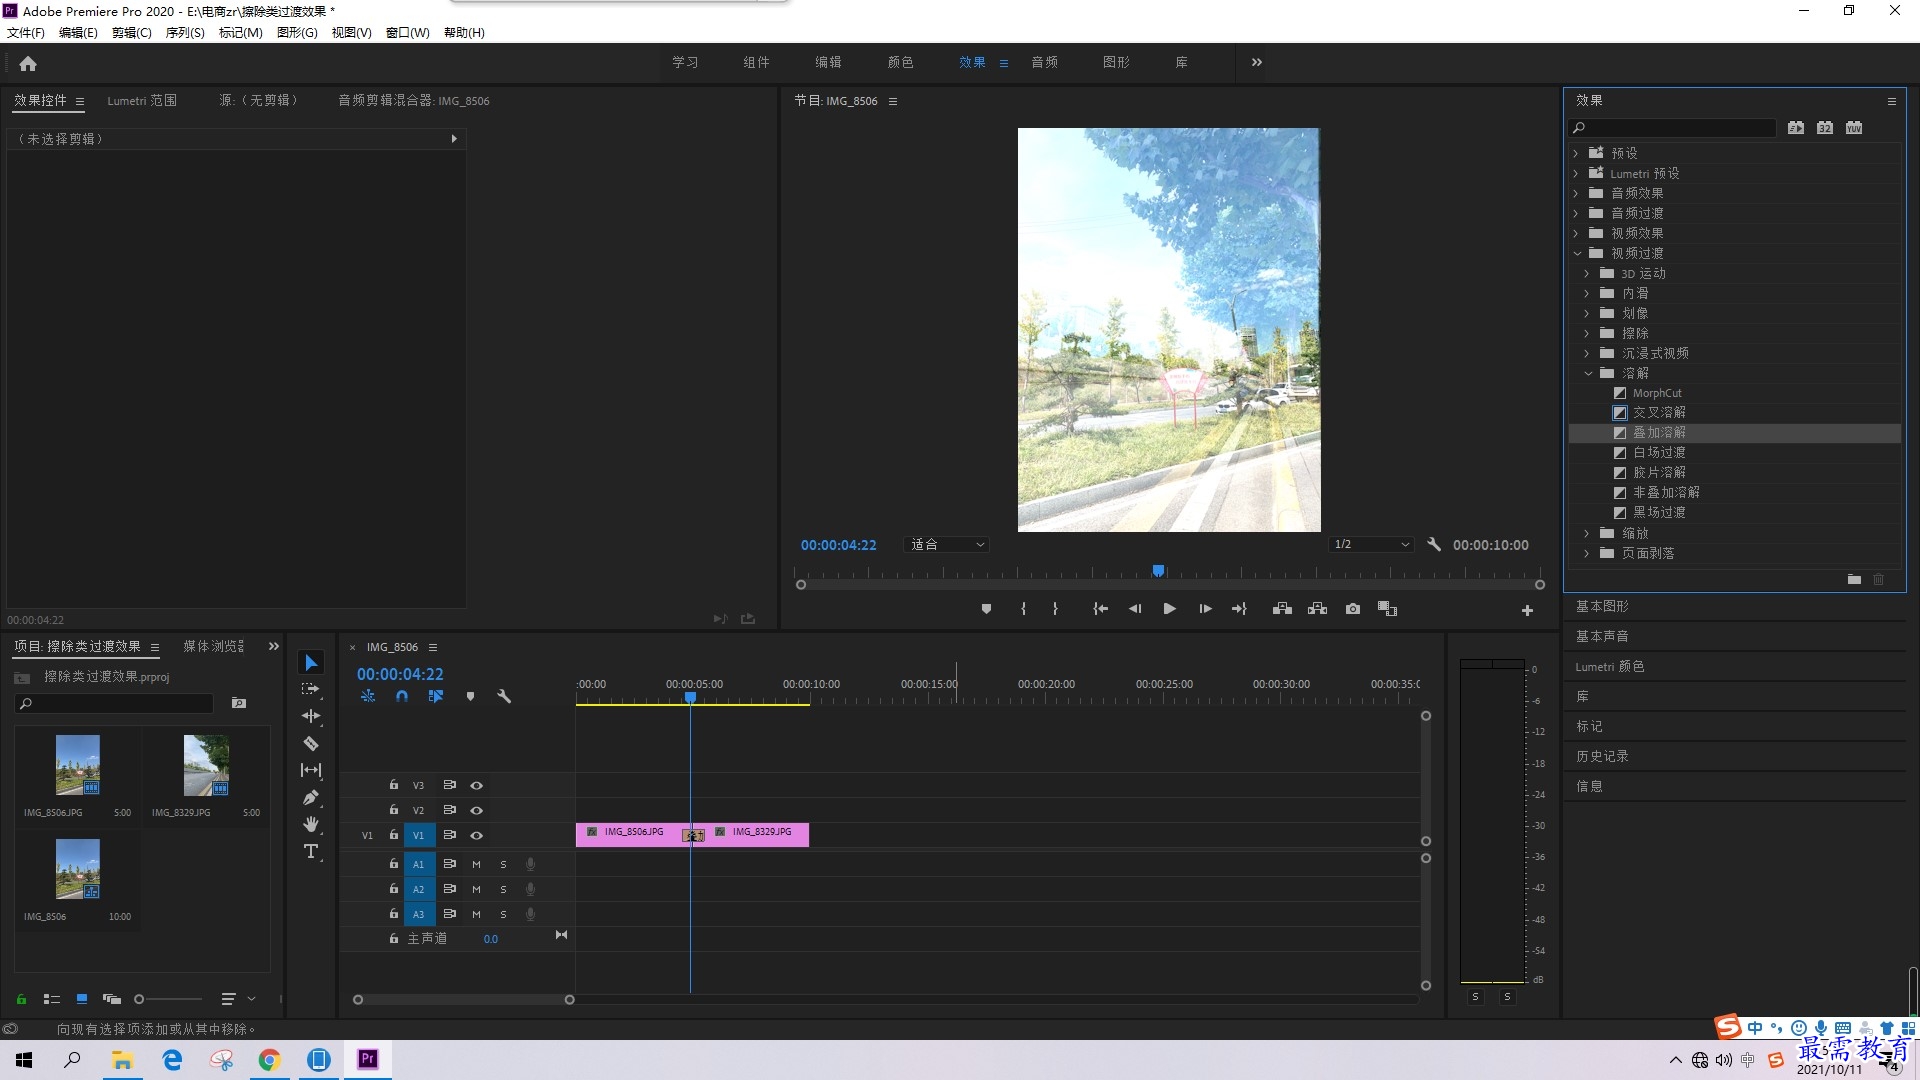This screenshot has width=1920, height=1080.
Task: Select the Pen tool
Action: [x=311, y=797]
